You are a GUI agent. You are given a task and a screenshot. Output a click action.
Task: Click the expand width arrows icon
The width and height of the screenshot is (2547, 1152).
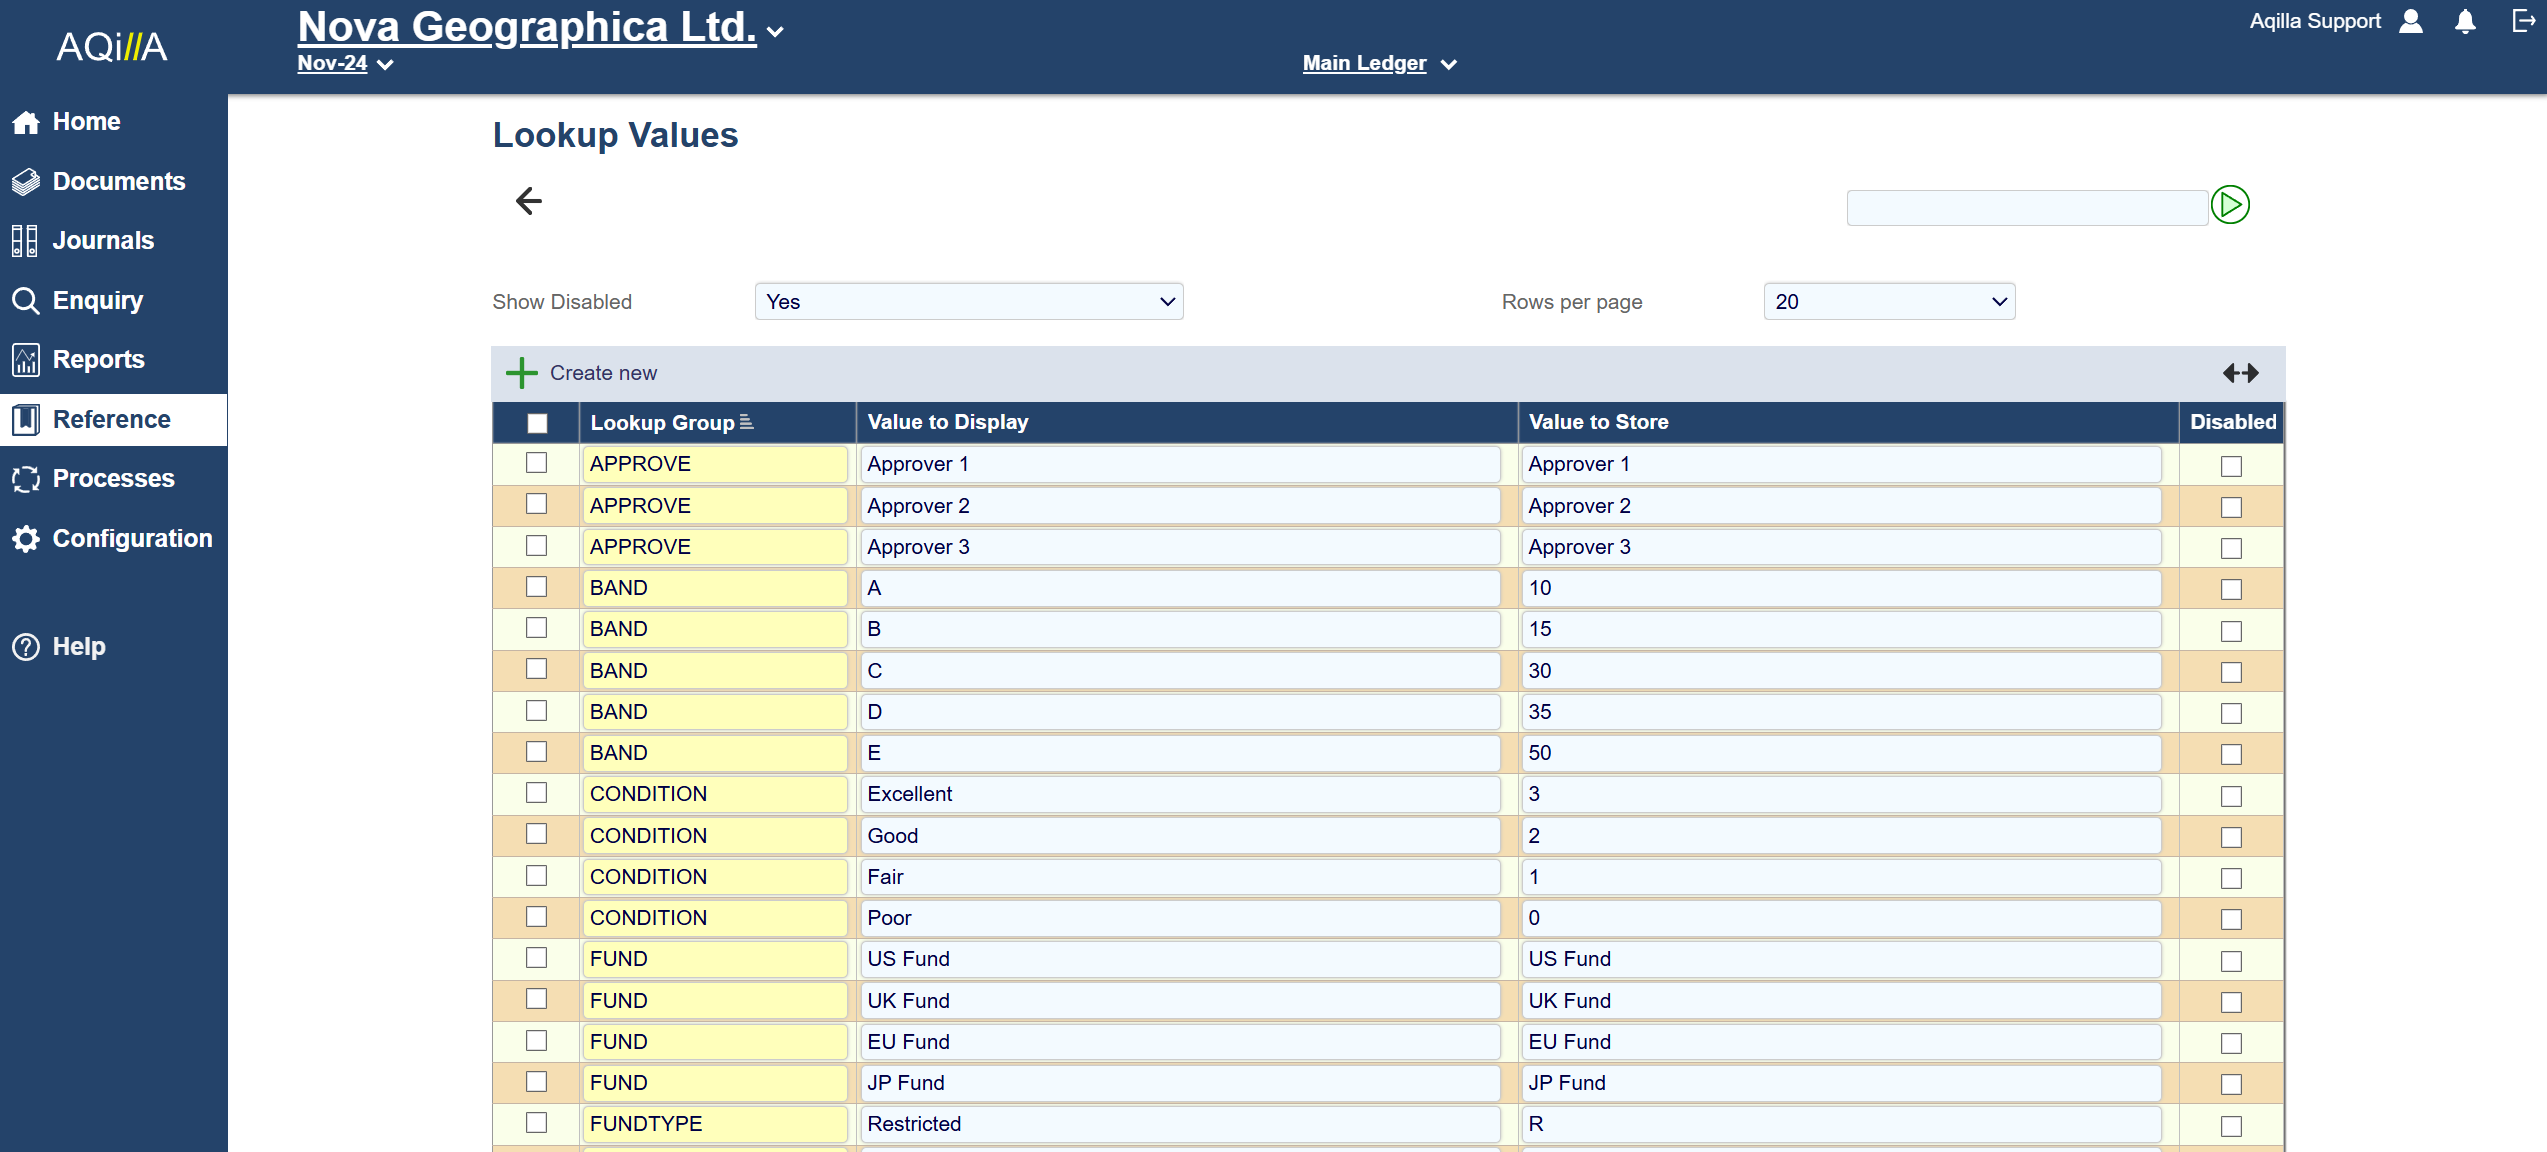[x=2240, y=373]
